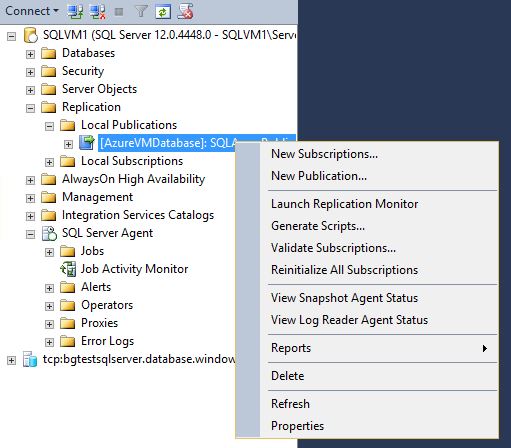Select the Local Subscriptions tree item
The width and height of the screenshot is (511, 448).
coord(132,161)
